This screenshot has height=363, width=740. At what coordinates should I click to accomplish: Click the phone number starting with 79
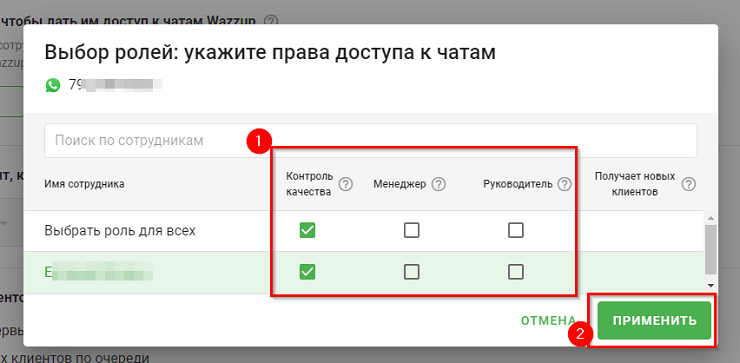[116, 85]
